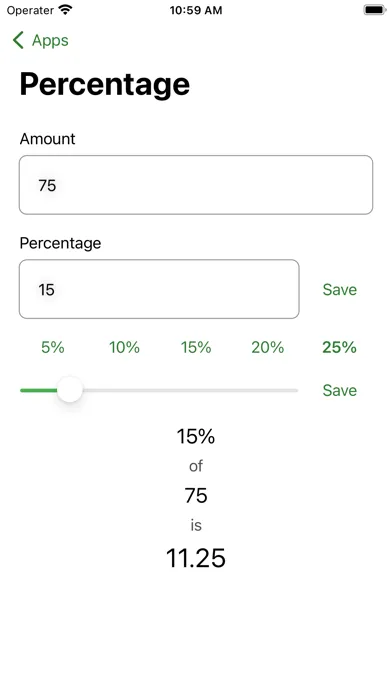This screenshot has height=696, width=392.
Task: Tap the 15% result label
Action: coord(196,436)
